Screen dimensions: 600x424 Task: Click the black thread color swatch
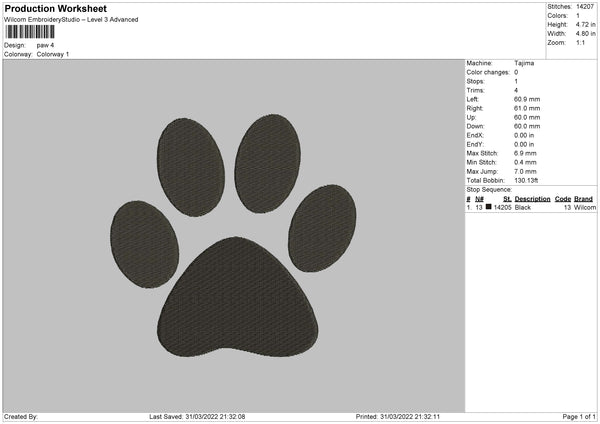pyautogui.click(x=489, y=208)
